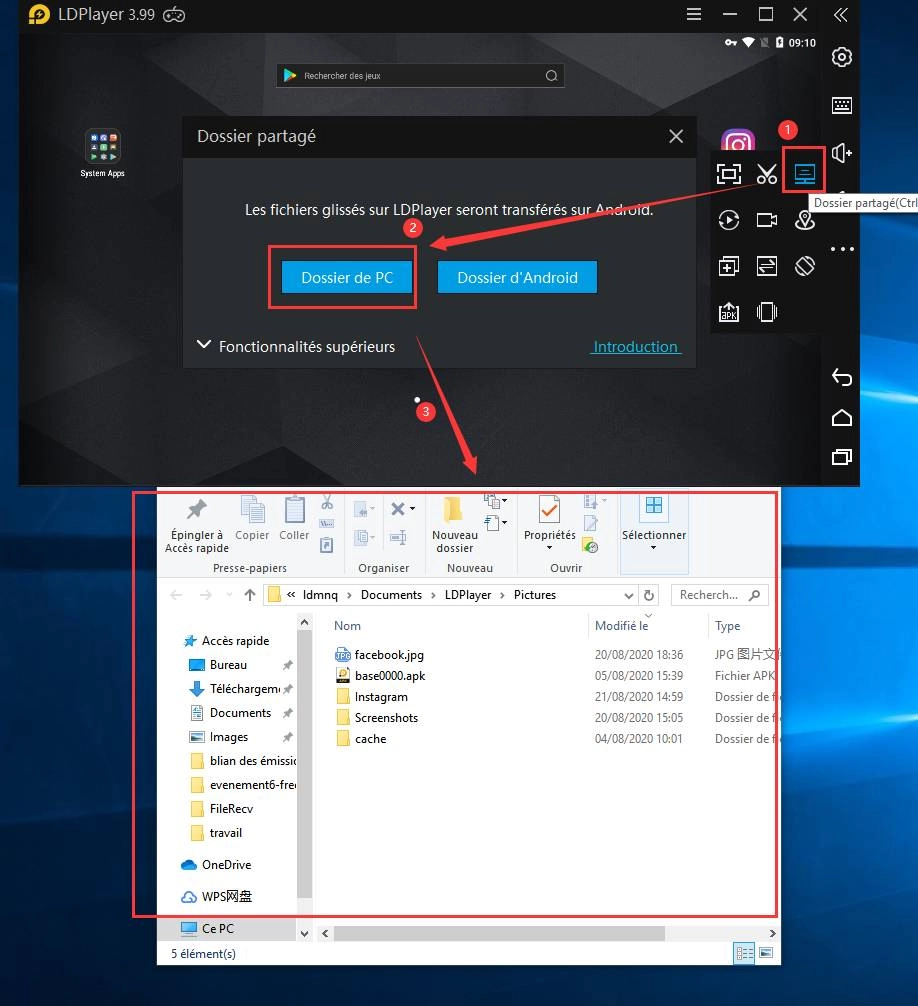Click the search magnifier in game search bar
918x1006 pixels.
point(551,76)
